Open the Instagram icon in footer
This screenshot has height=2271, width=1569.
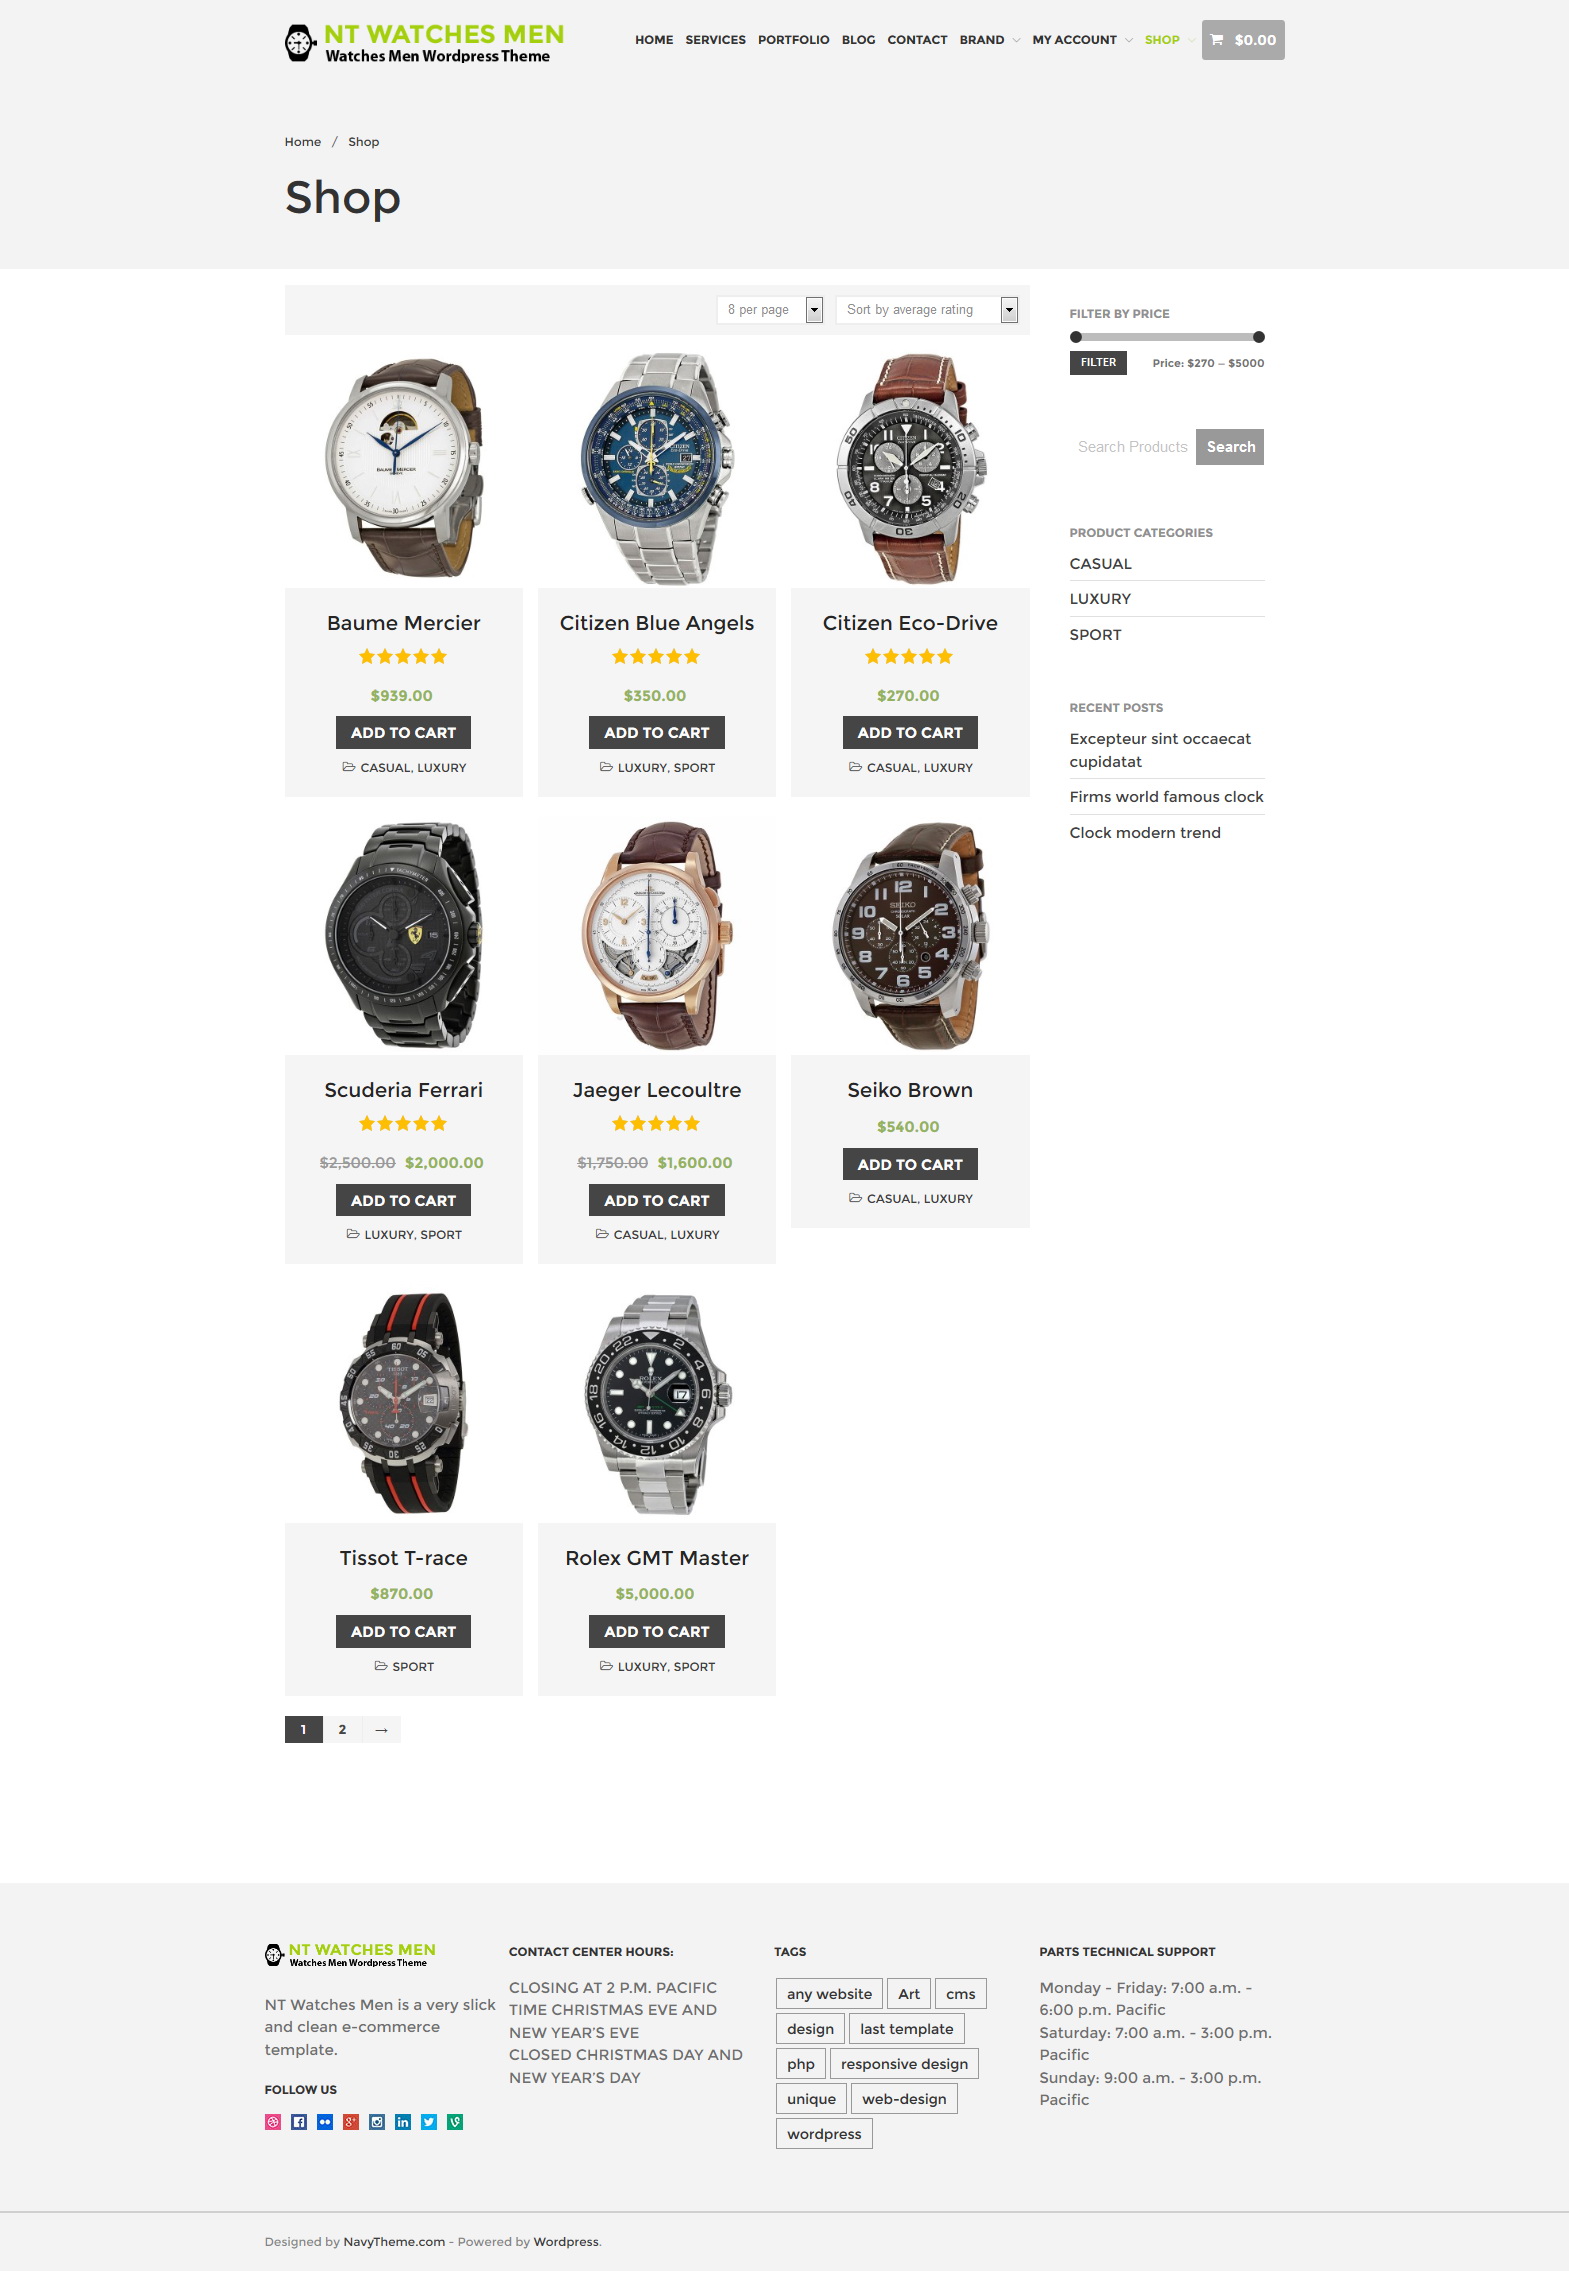[x=377, y=2122]
